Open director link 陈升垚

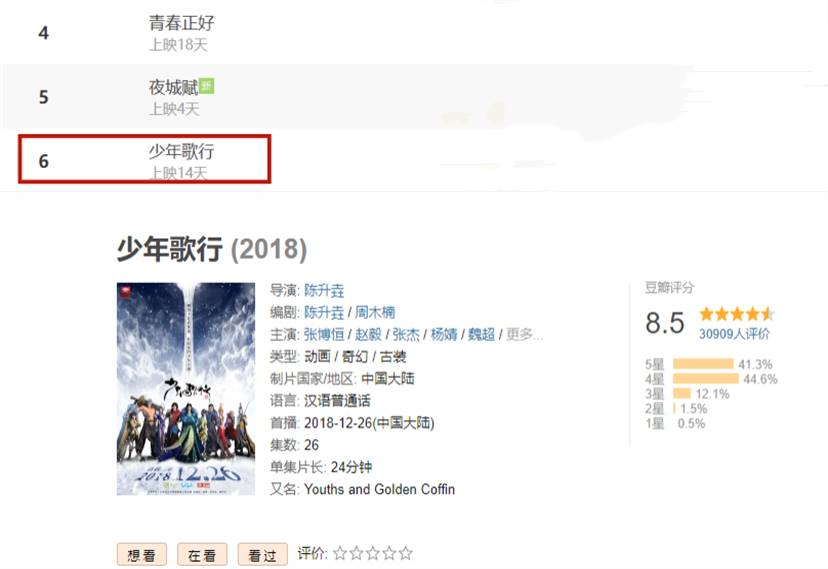pyautogui.click(x=324, y=290)
